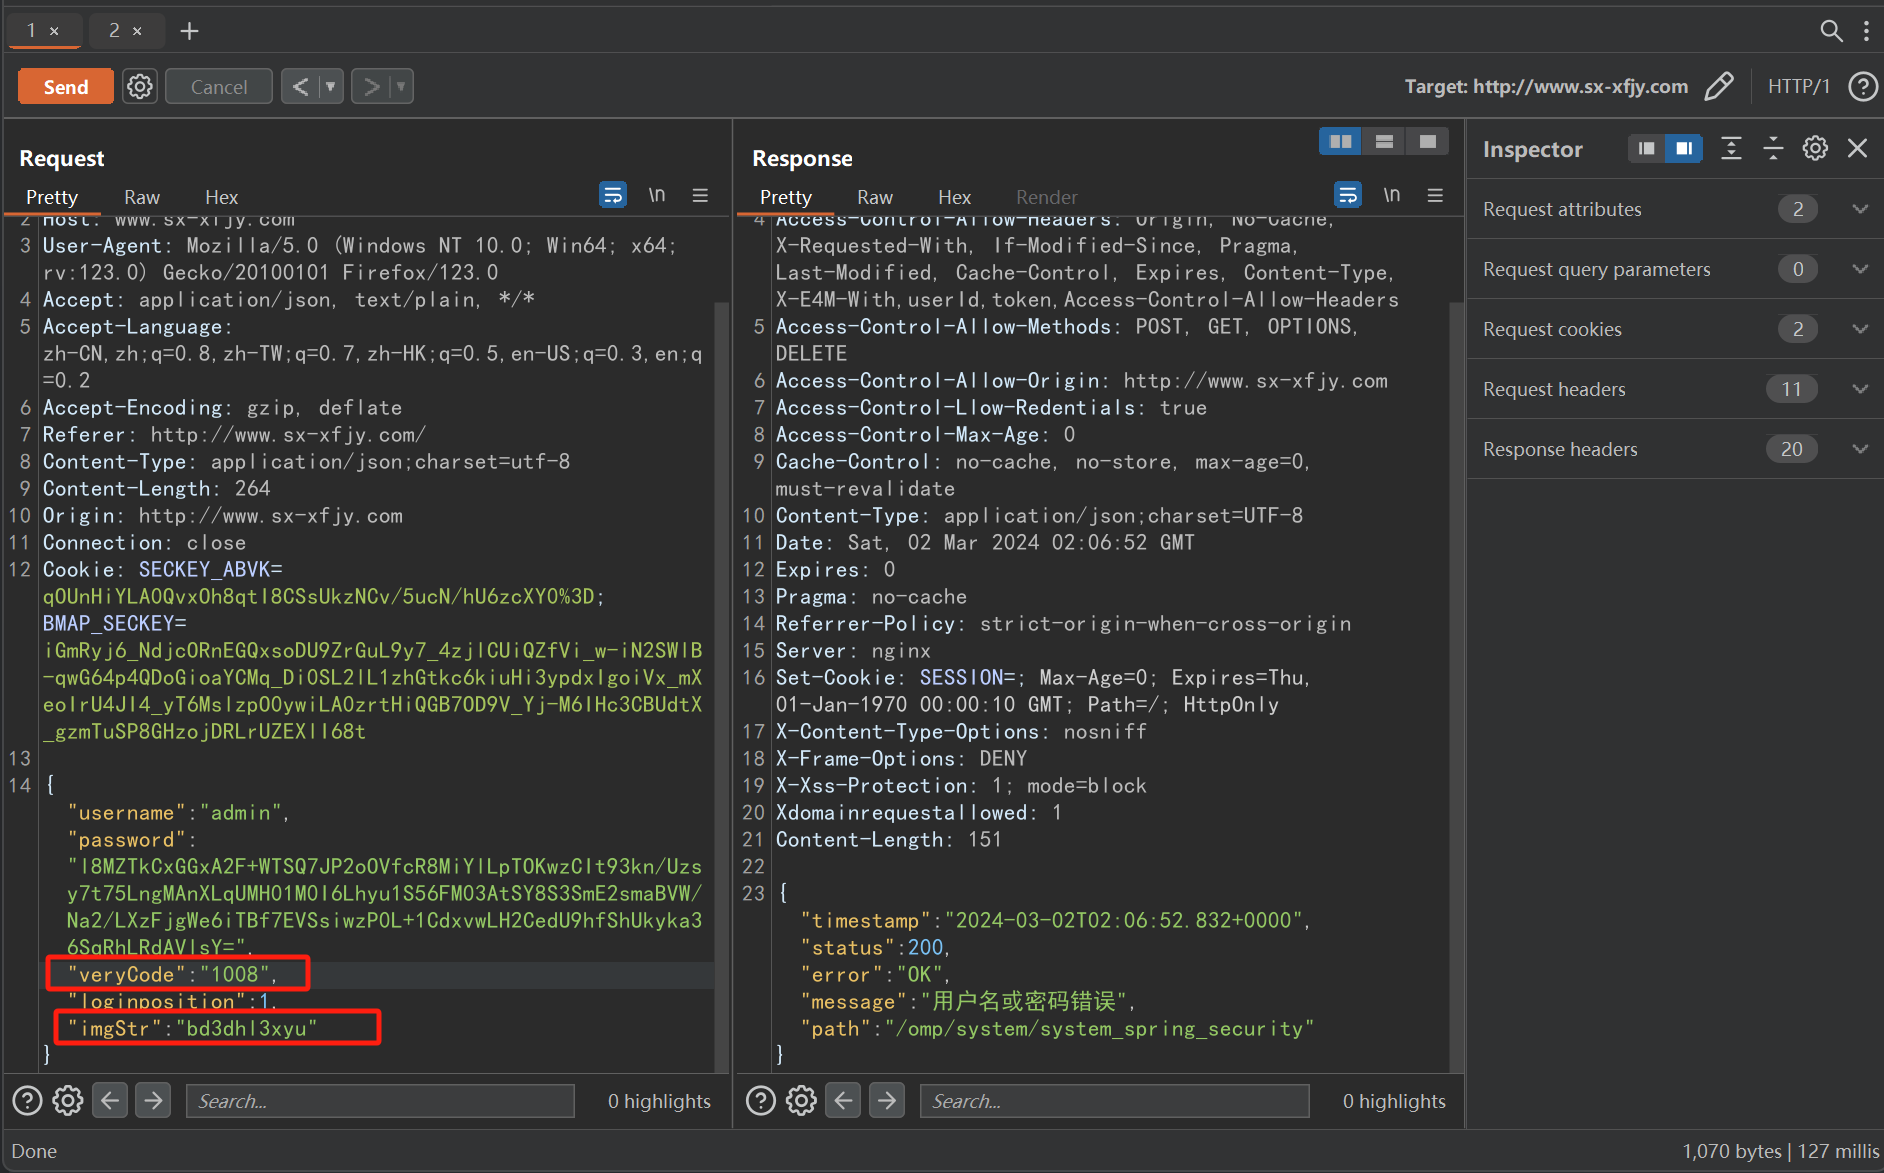Viewport: 1884px width, 1173px height.
Task: Open Request pane hamburger menu
Action: 700,195
